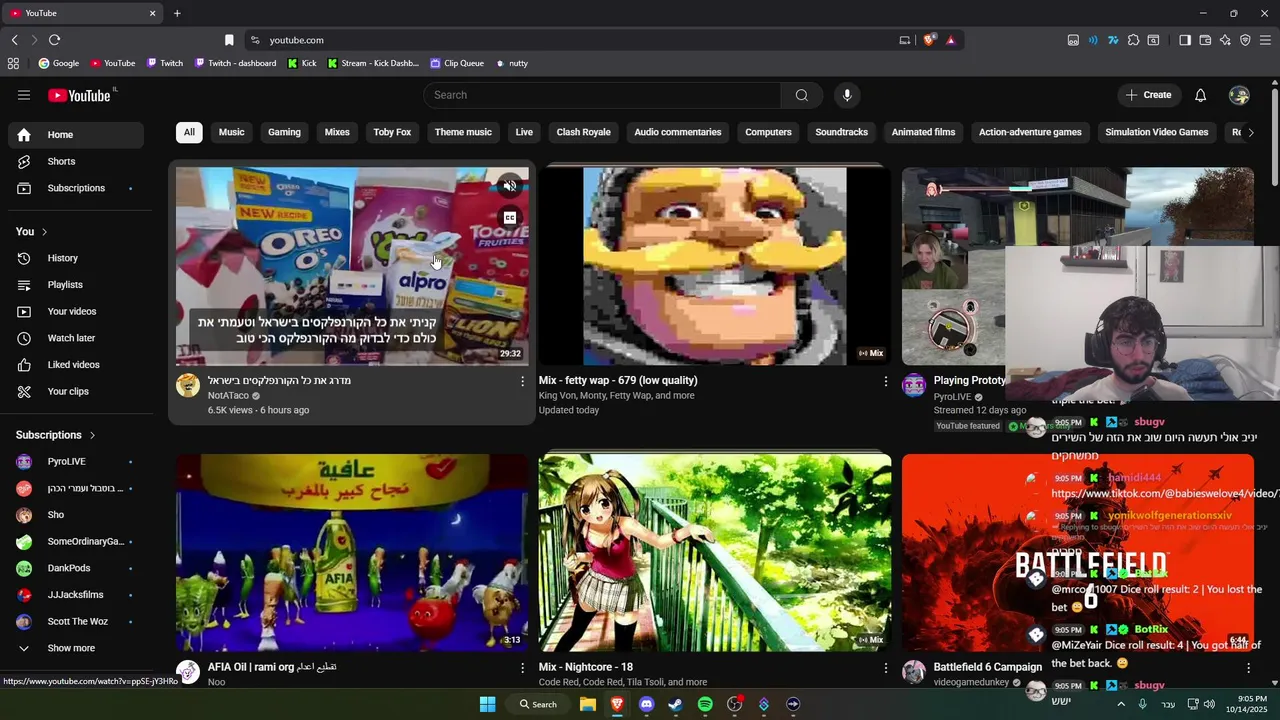1280x720 pixels.
Task: Open the fetty wap mix thumbnail
Action: coord(714,266)
